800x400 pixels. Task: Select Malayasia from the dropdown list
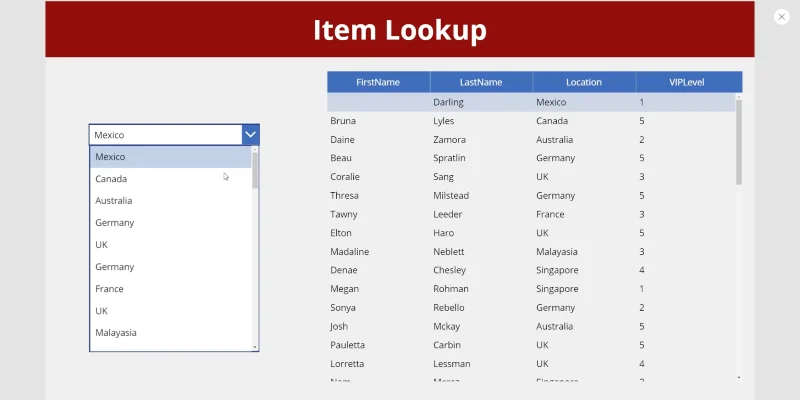[x=170, y=333]
